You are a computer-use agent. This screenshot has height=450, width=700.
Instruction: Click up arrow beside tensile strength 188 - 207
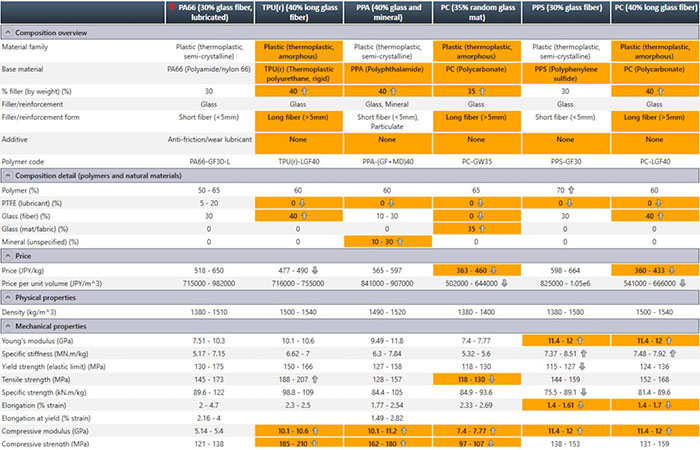click(315, 379)
